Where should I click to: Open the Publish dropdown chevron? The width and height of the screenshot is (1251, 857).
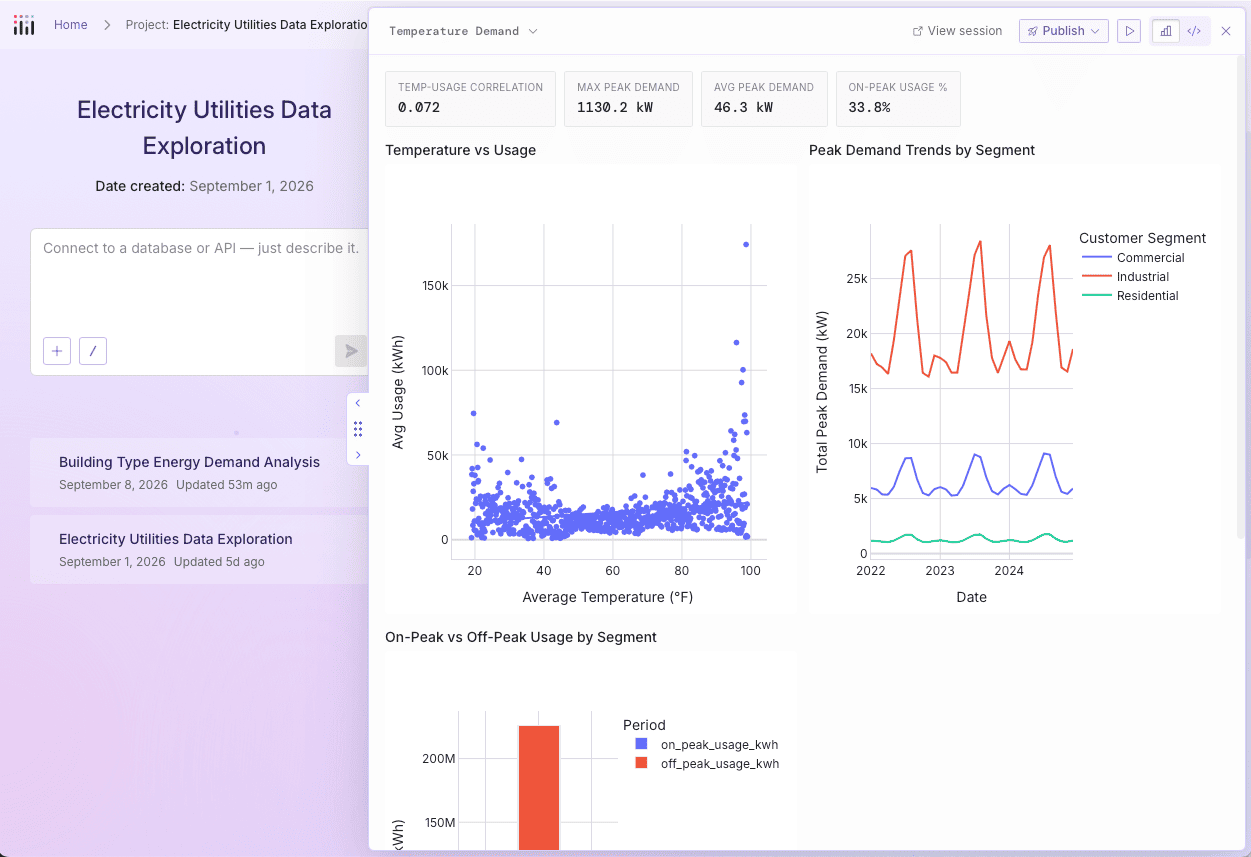click(x=1096, y=31)
